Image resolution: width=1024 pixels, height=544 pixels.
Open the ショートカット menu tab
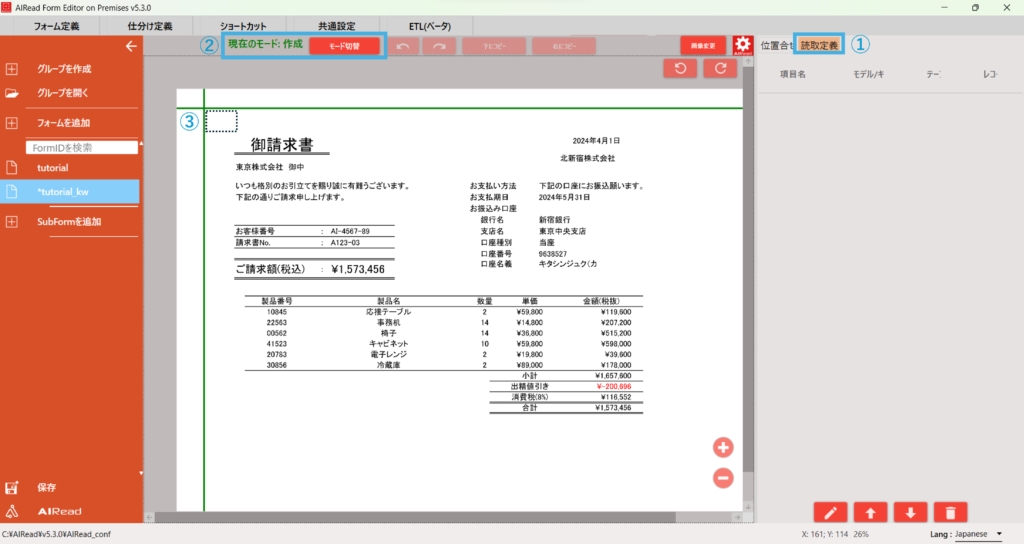point(243,25)
